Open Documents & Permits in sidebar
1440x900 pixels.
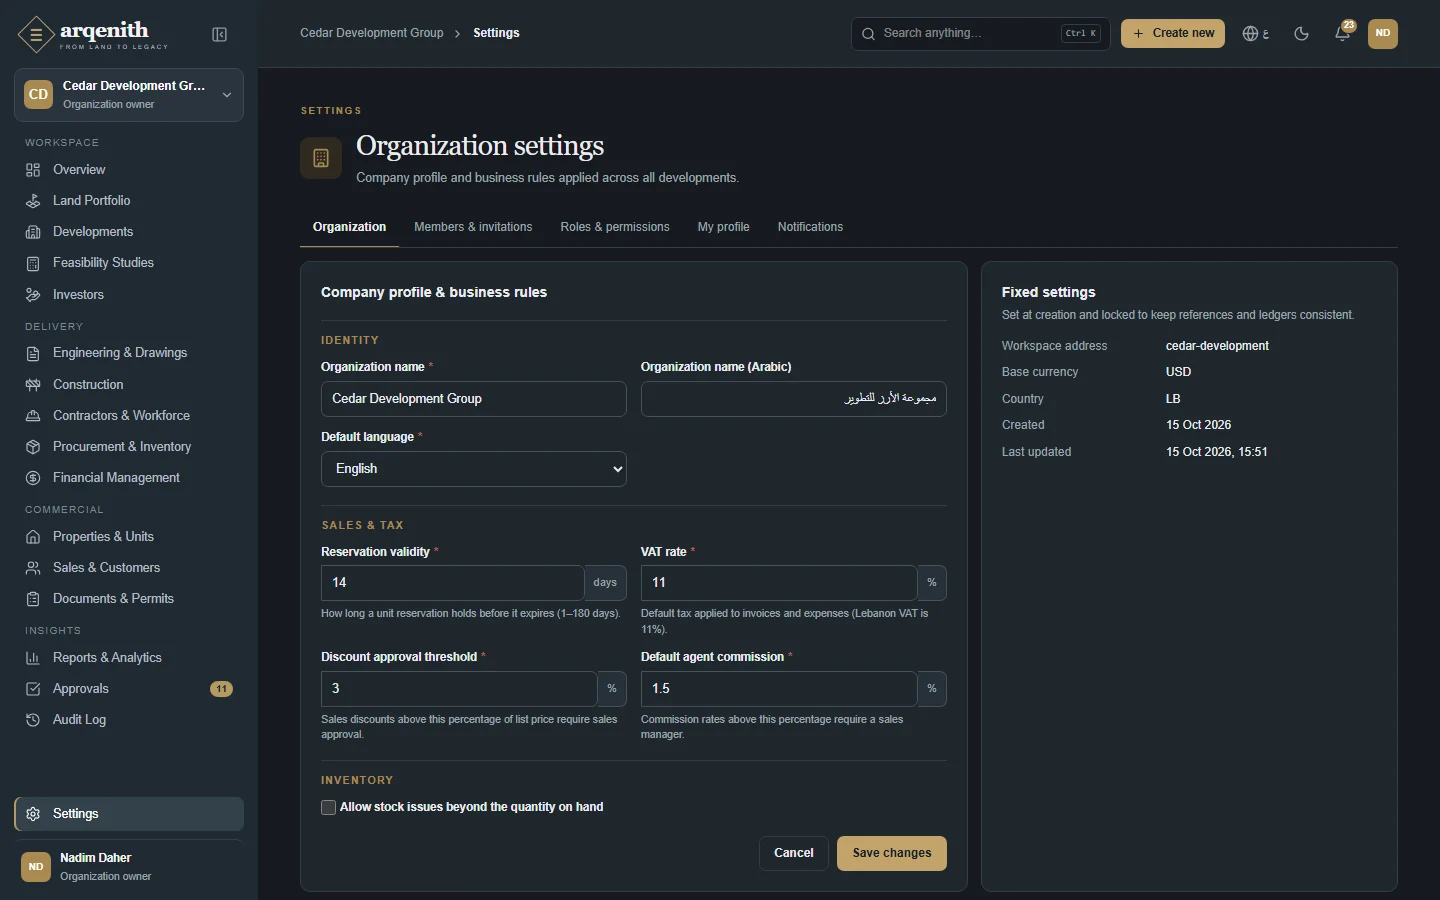(x=129, y=599)
